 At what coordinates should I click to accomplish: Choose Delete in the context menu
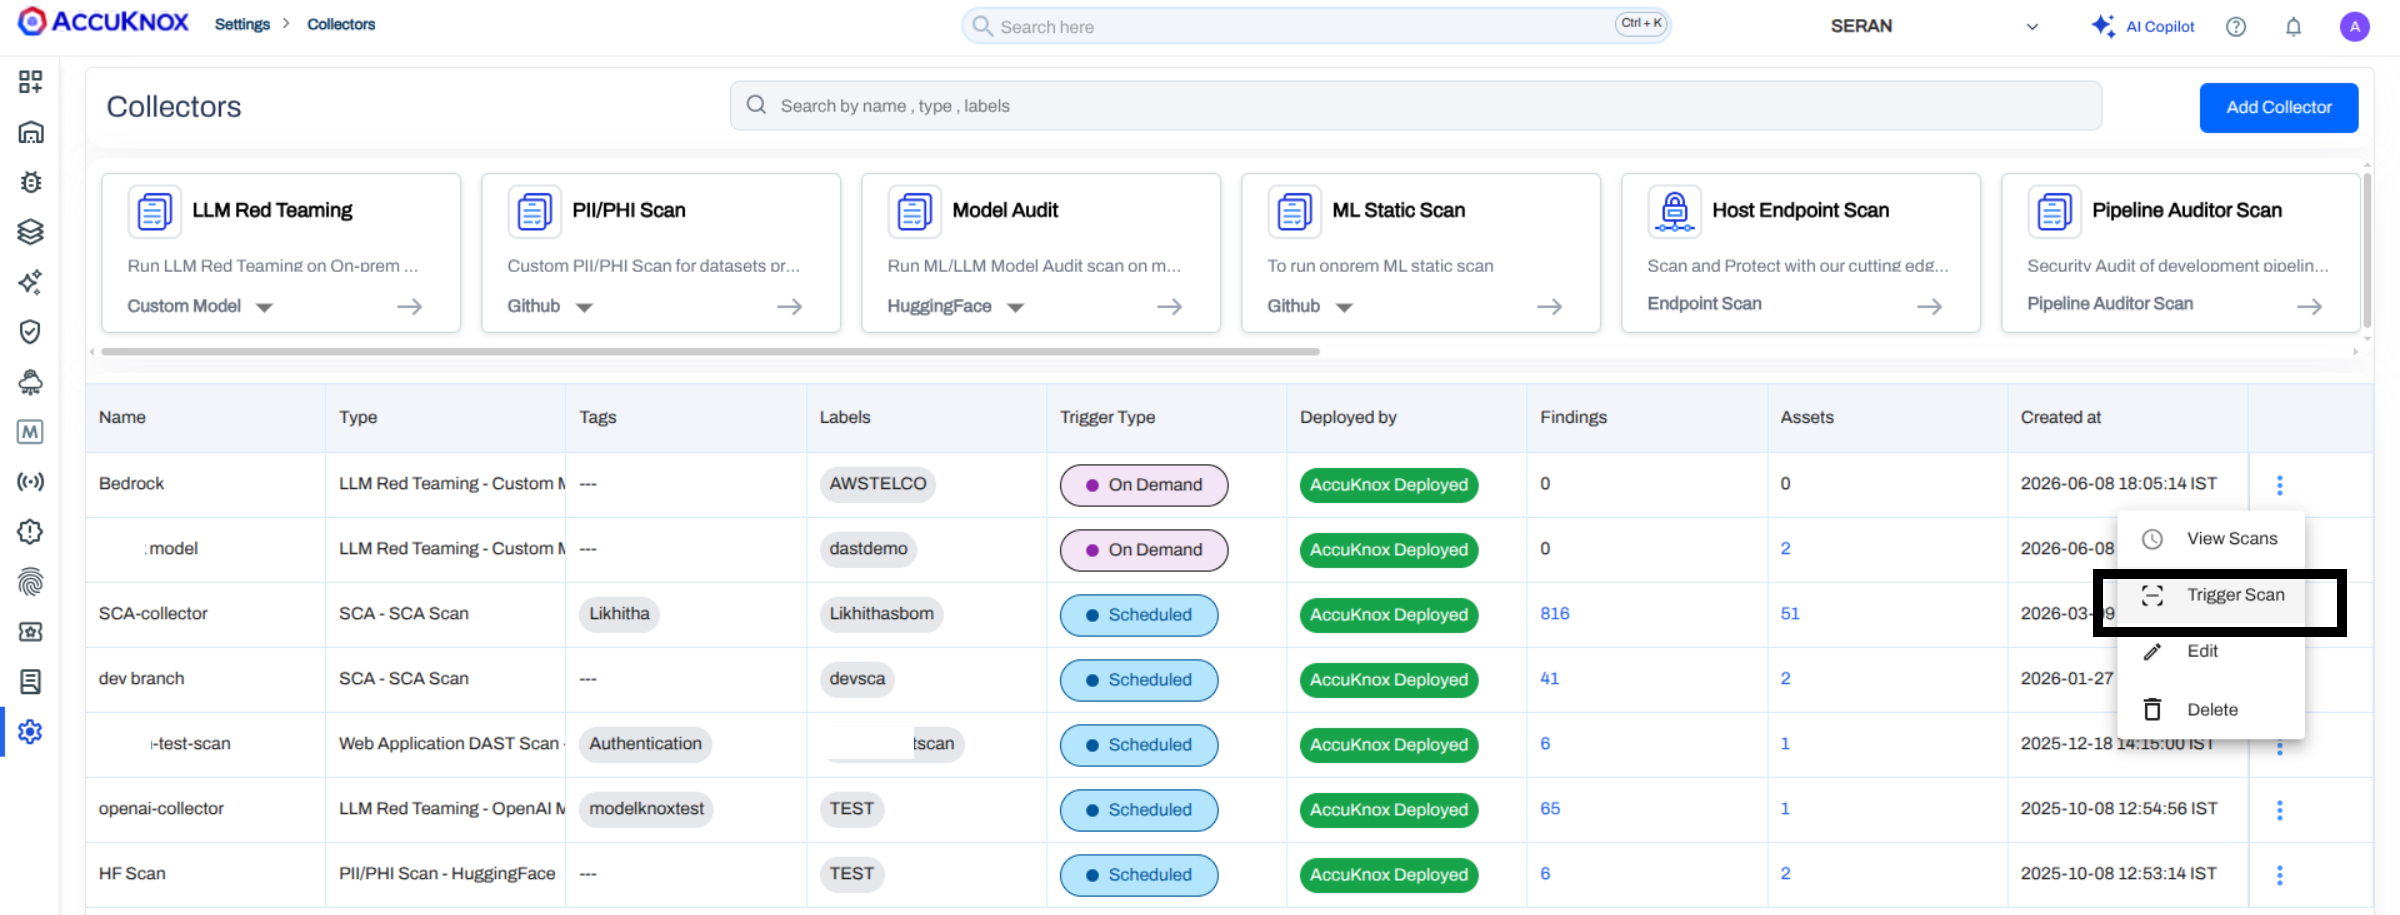pyautogui.click(x=2211, y=710)
